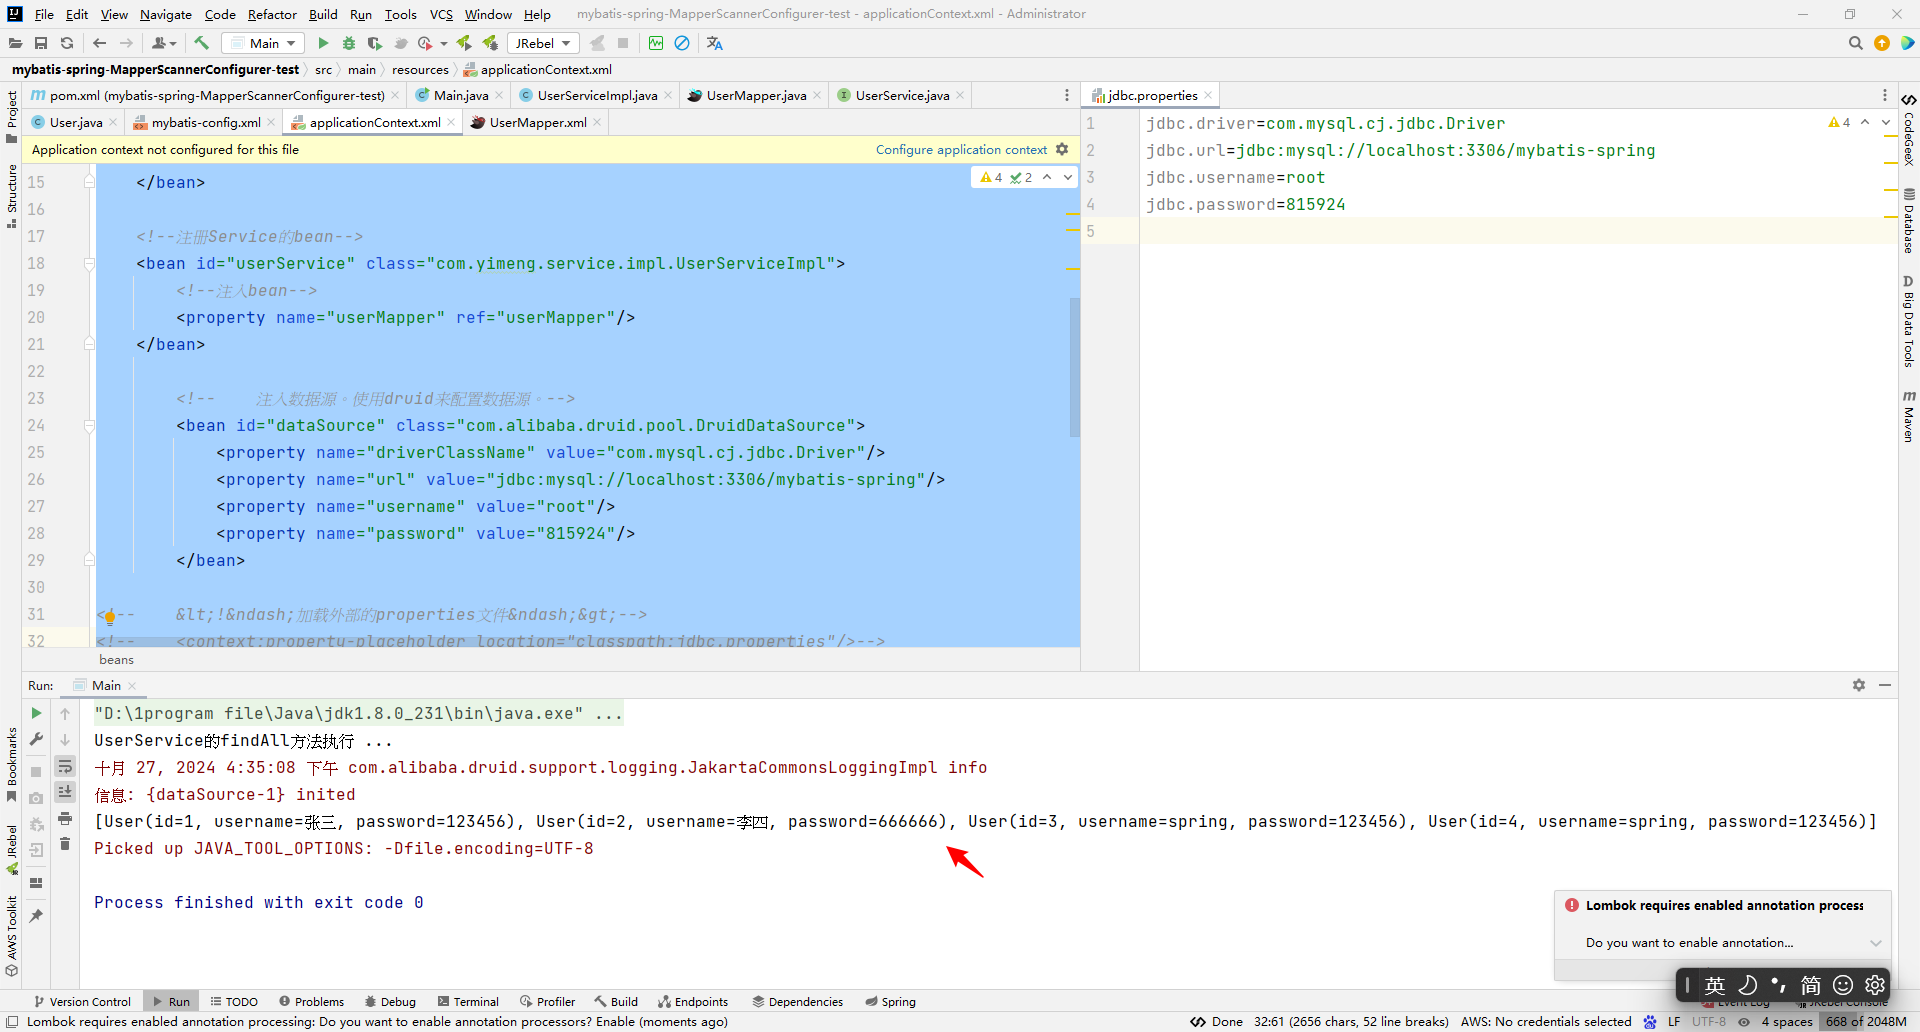The height and width of the screenshot is (1032, 1920).
Task: Debug with JRebel rocket-bug icon
Action: 490,43
